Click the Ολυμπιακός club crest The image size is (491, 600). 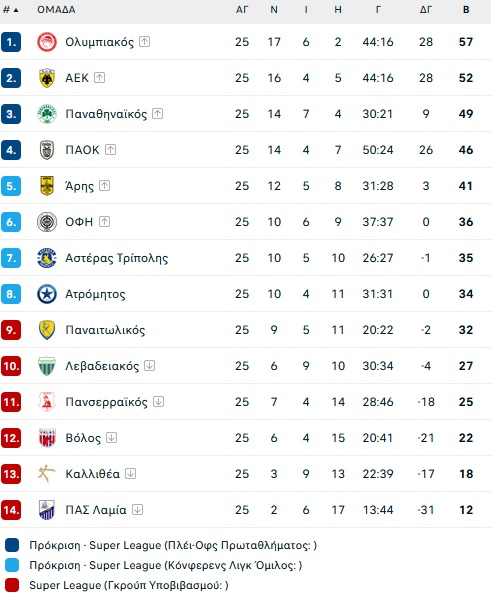coord(47,42)
